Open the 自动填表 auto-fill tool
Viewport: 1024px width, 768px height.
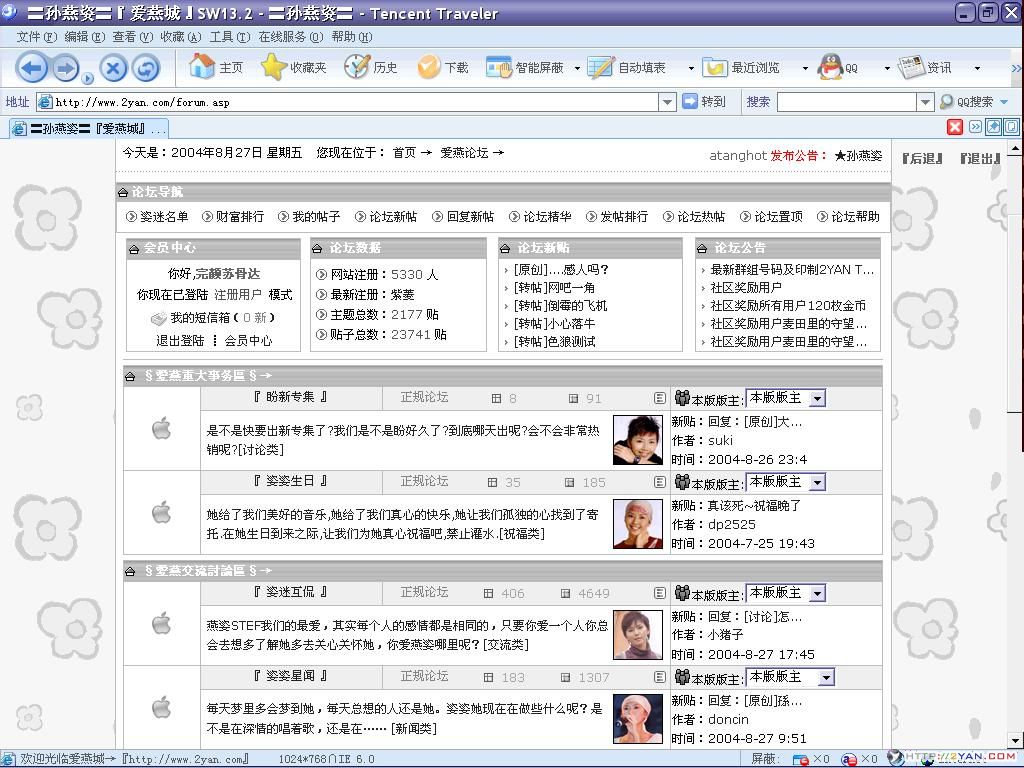[625, 67]
